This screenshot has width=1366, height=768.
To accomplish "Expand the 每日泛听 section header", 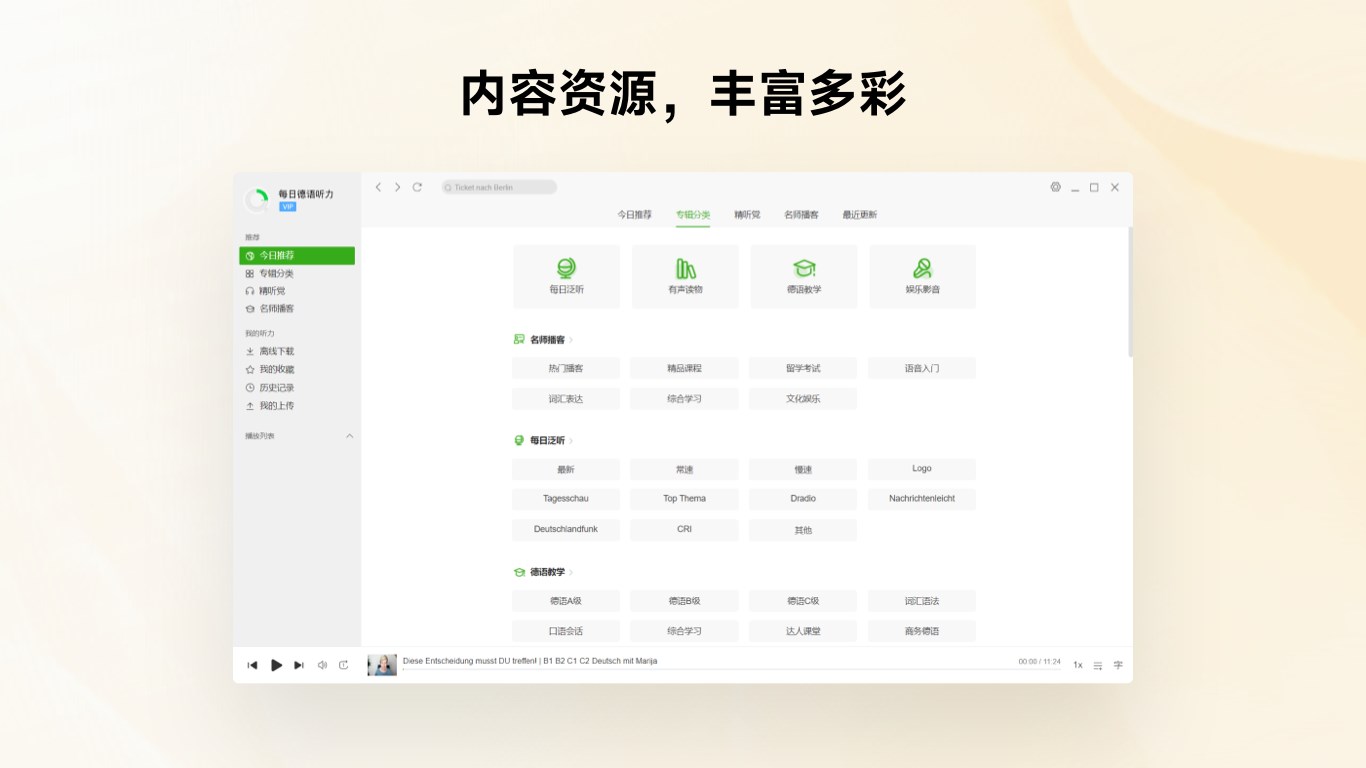I will tap(543, 440).
